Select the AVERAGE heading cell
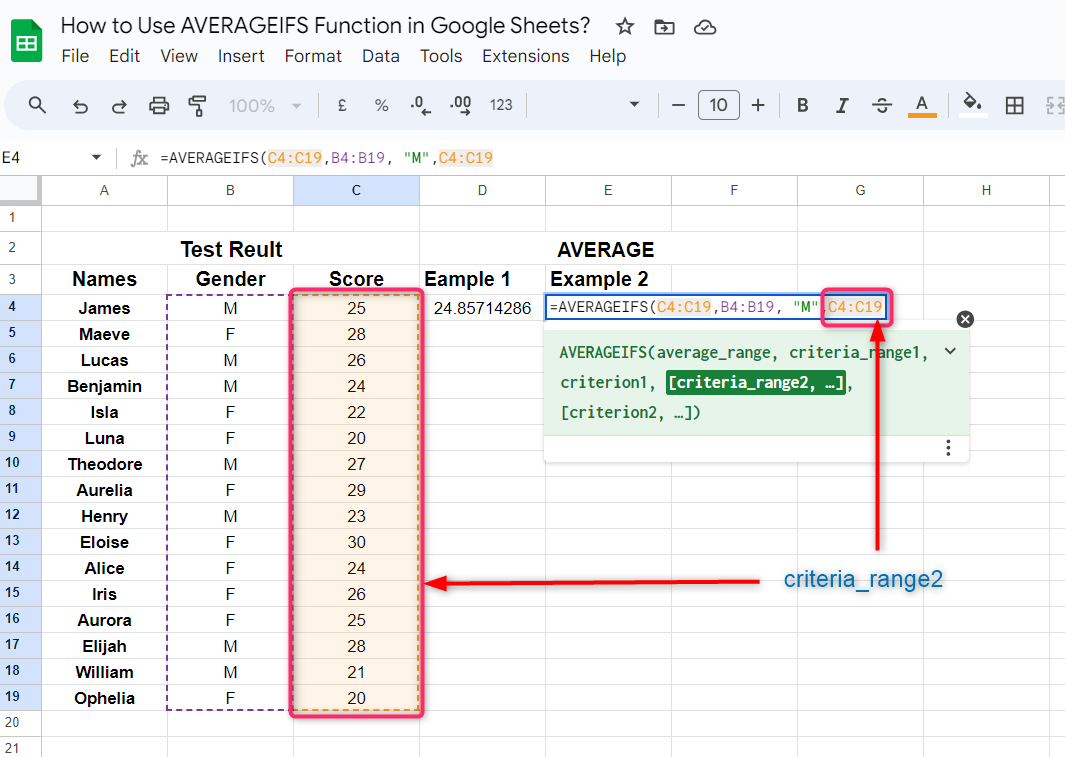 coord(606,249)
